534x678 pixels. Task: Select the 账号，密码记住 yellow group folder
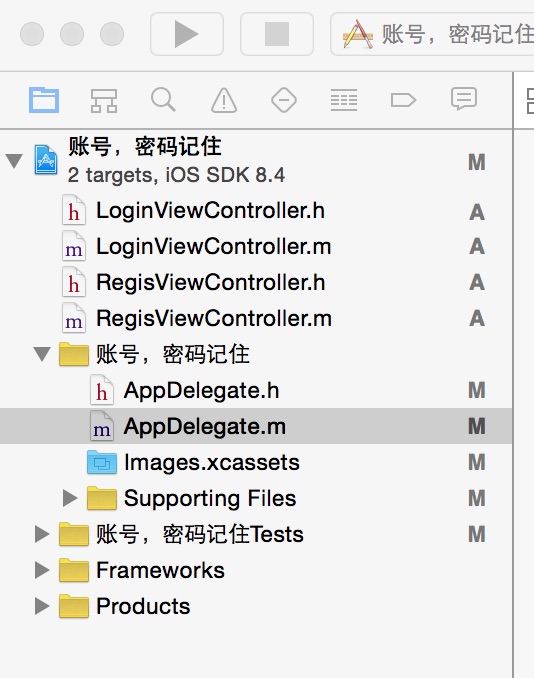pos(256,355)
